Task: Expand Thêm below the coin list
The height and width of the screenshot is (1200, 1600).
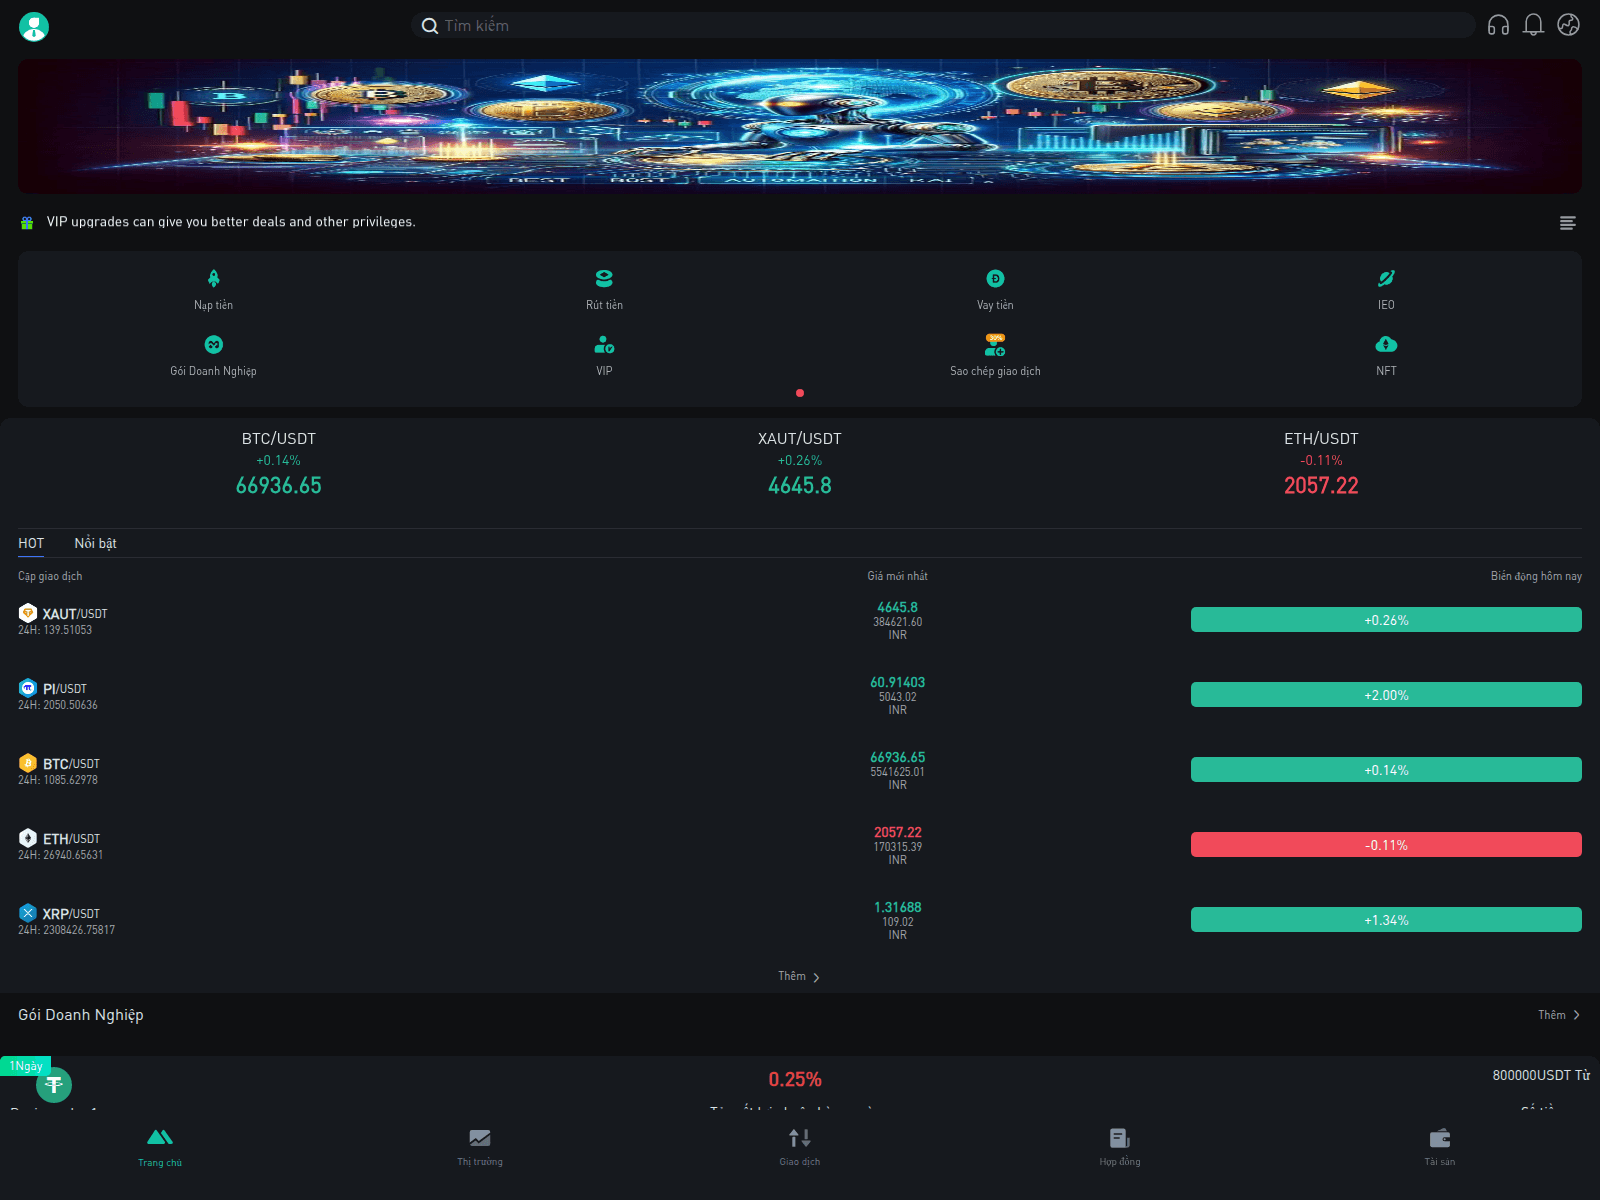Action: pyautogui.click(x=797, y=976)
